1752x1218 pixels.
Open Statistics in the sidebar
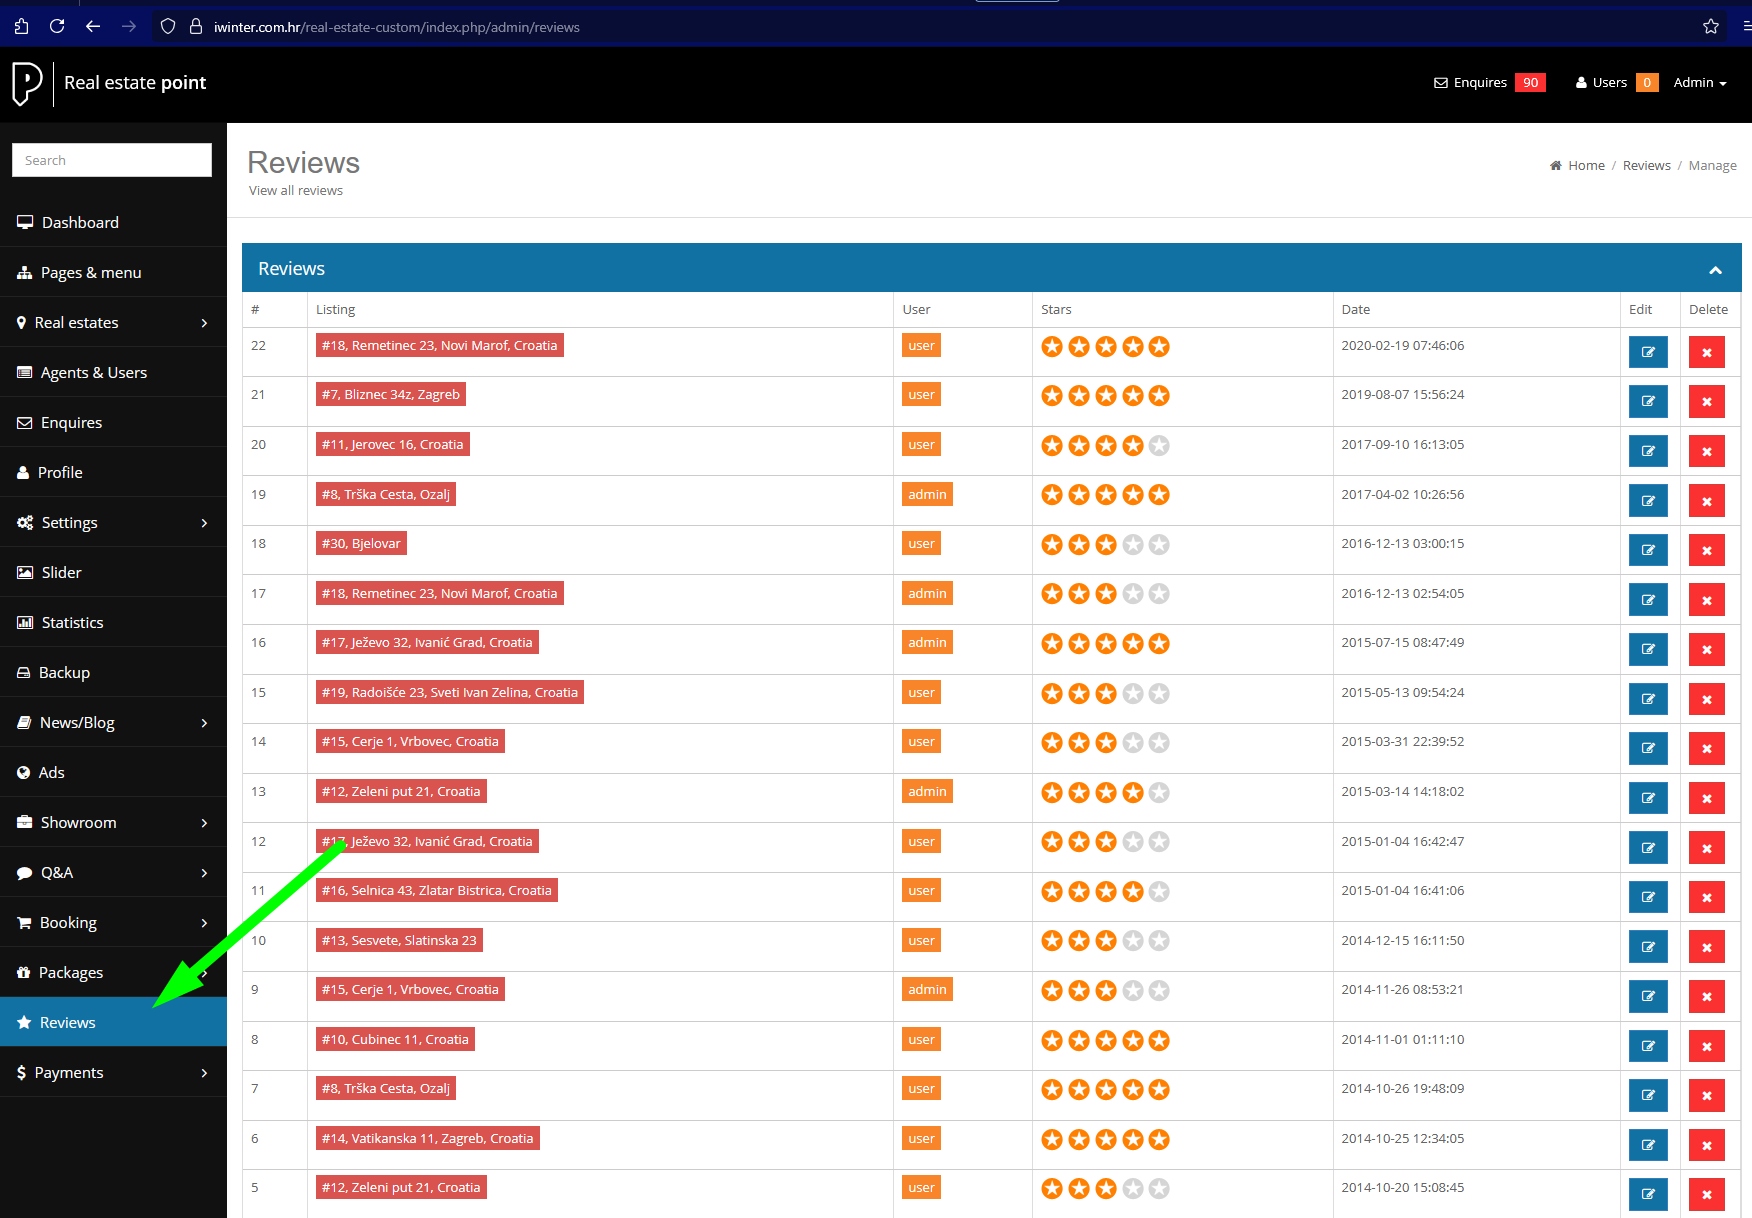(113, 622)
